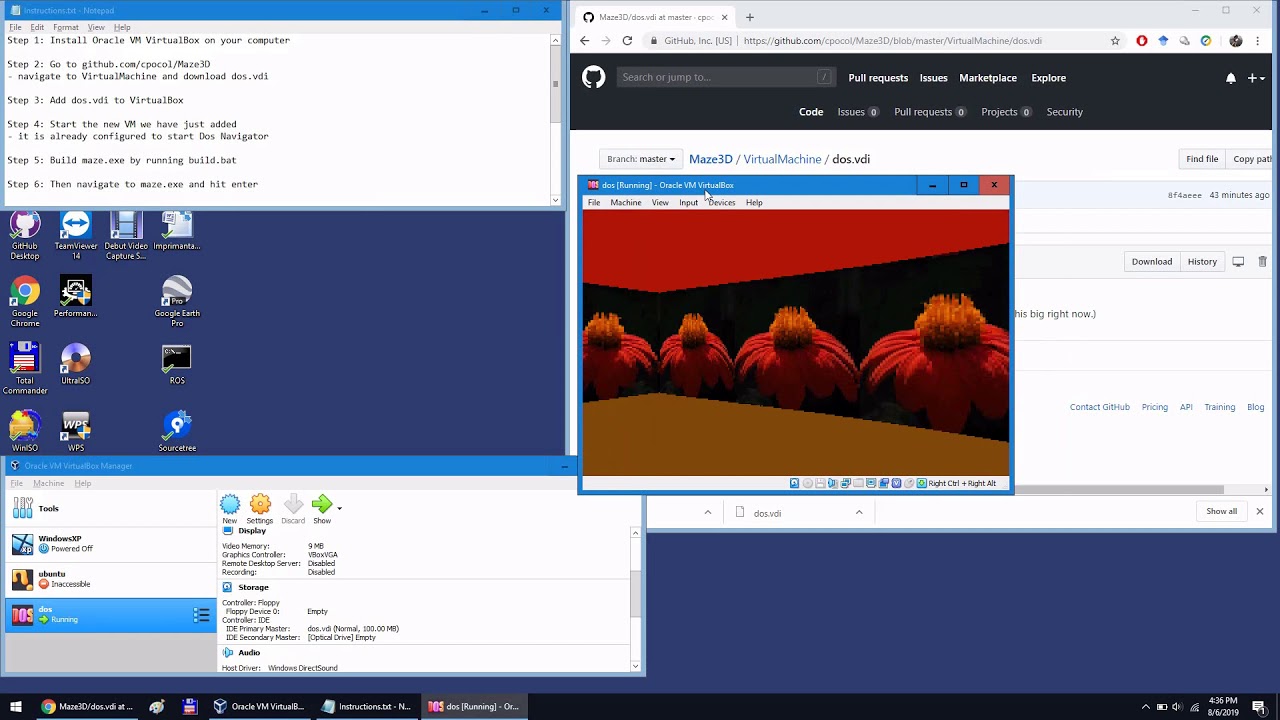Screen dimensions: 1280x720
Task: Click the network adapter icon in VM status bar
Action: click(846, 483)
